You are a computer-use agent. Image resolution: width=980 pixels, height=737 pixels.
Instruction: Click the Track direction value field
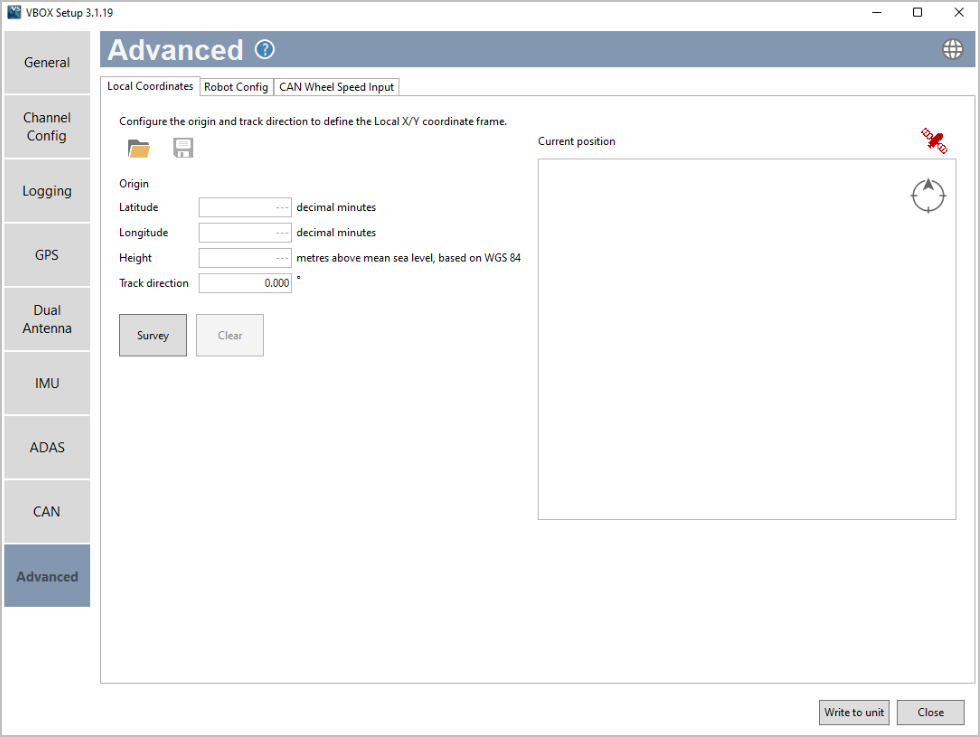pyautogui.click(x=244, y=283)
